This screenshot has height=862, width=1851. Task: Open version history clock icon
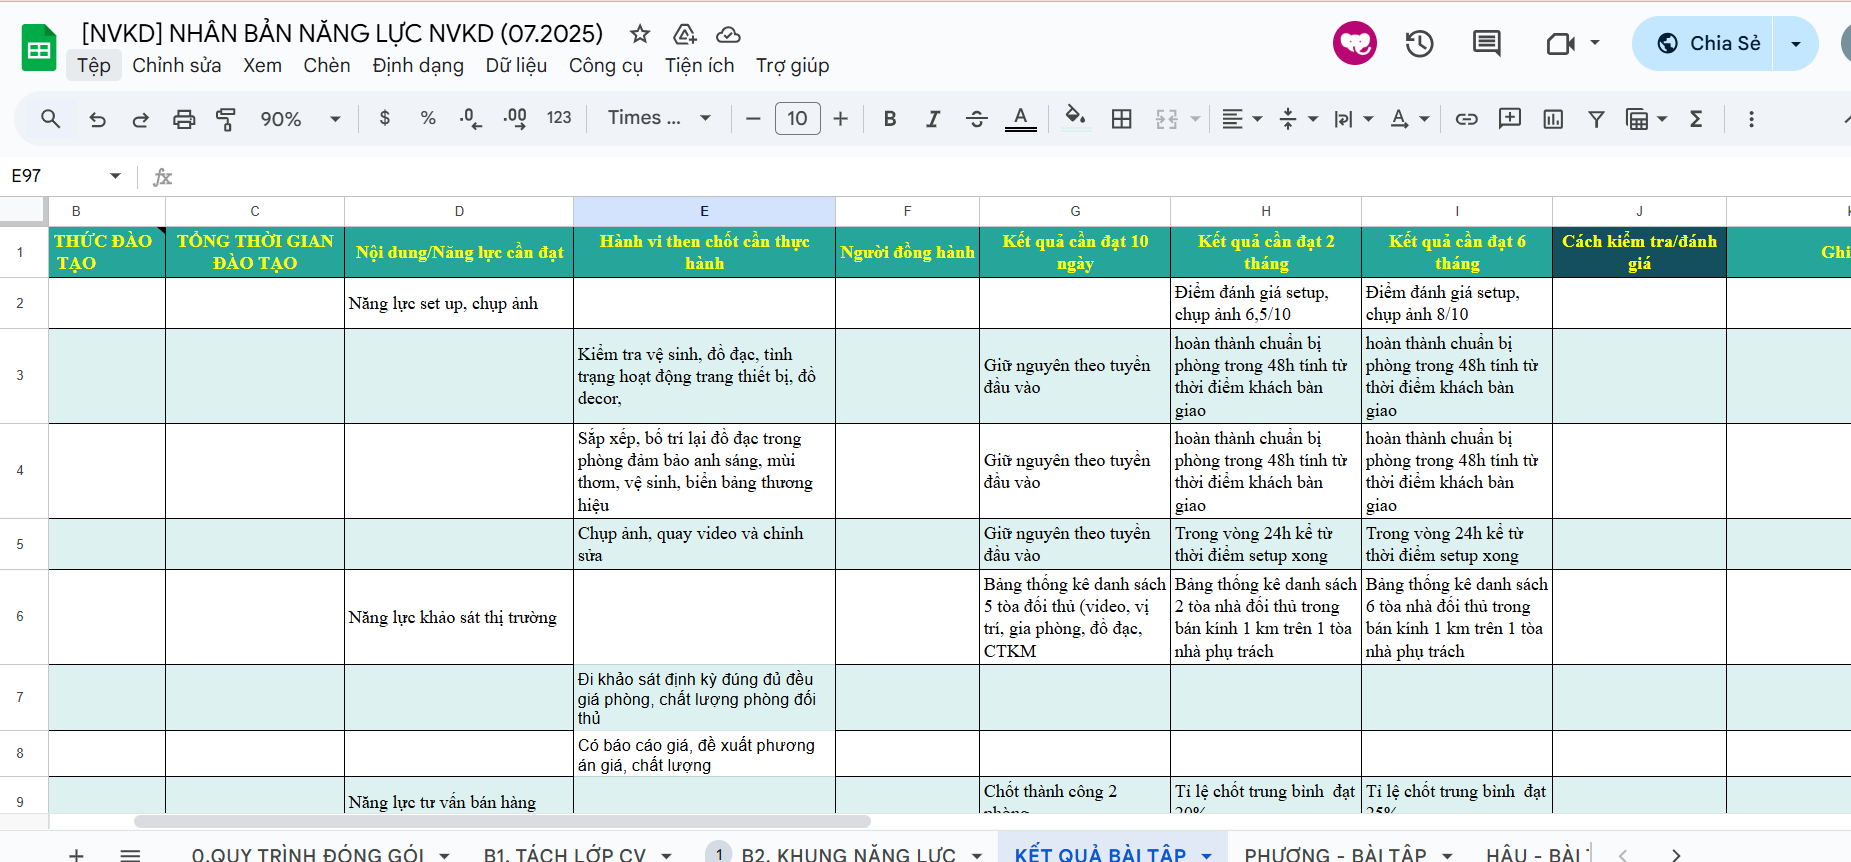coord(1419,44)
